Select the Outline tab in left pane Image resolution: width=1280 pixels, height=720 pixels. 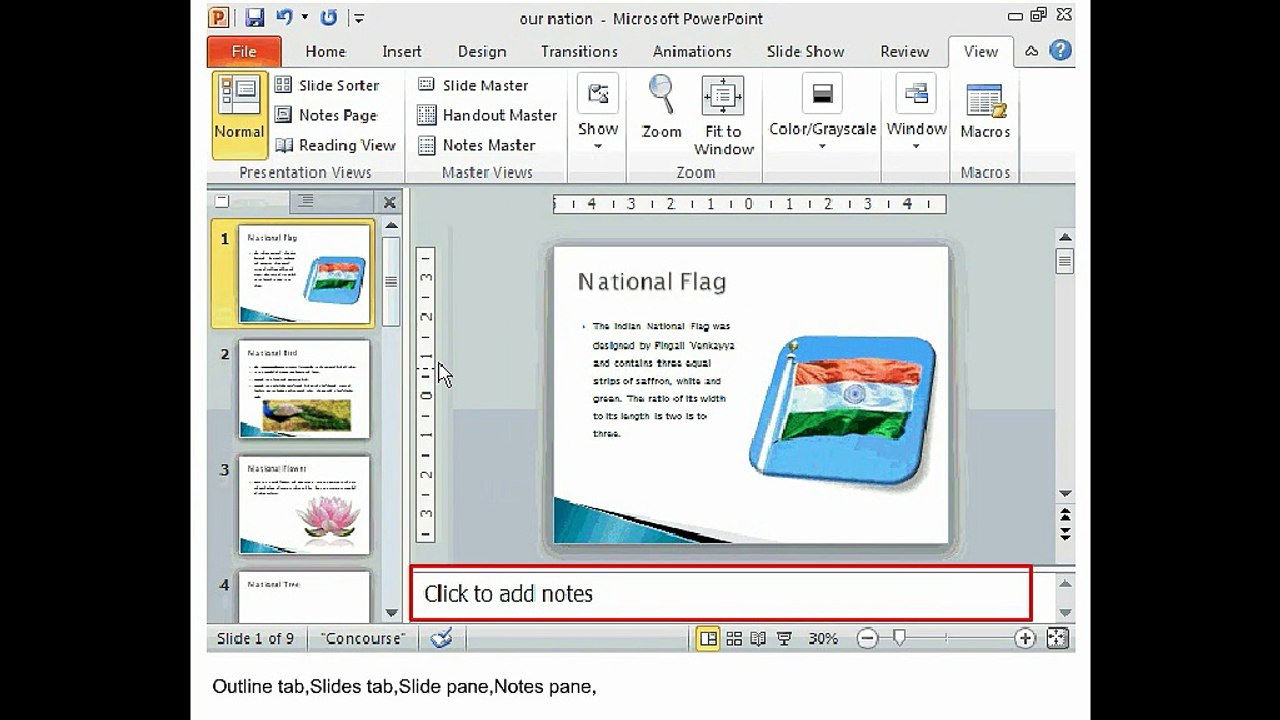(x=333, y=201)
